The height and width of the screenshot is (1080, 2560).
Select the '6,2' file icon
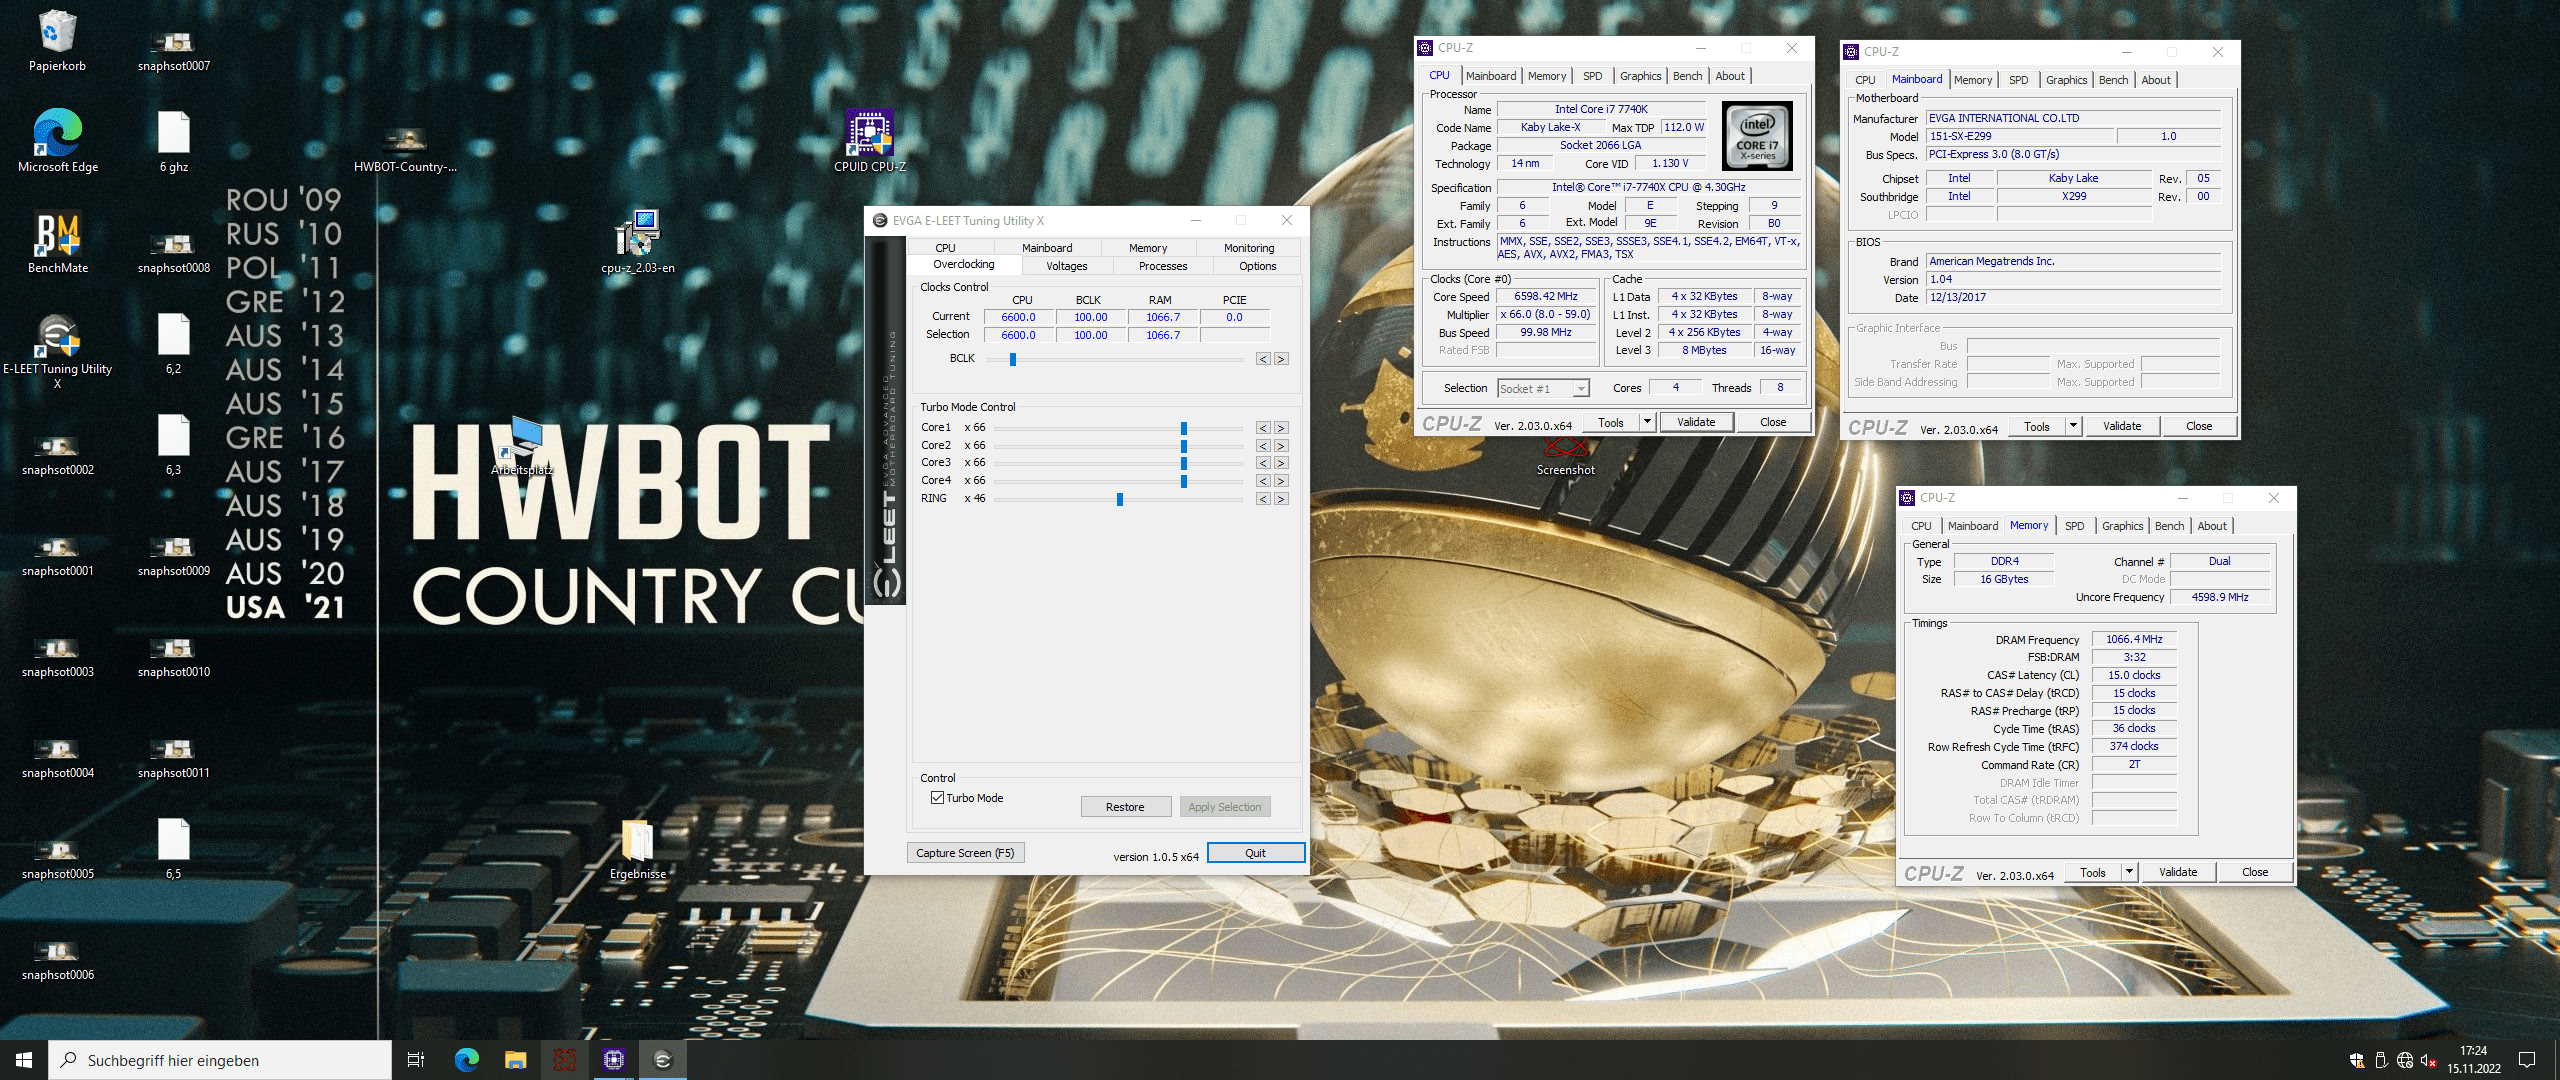tap(173, 343)
